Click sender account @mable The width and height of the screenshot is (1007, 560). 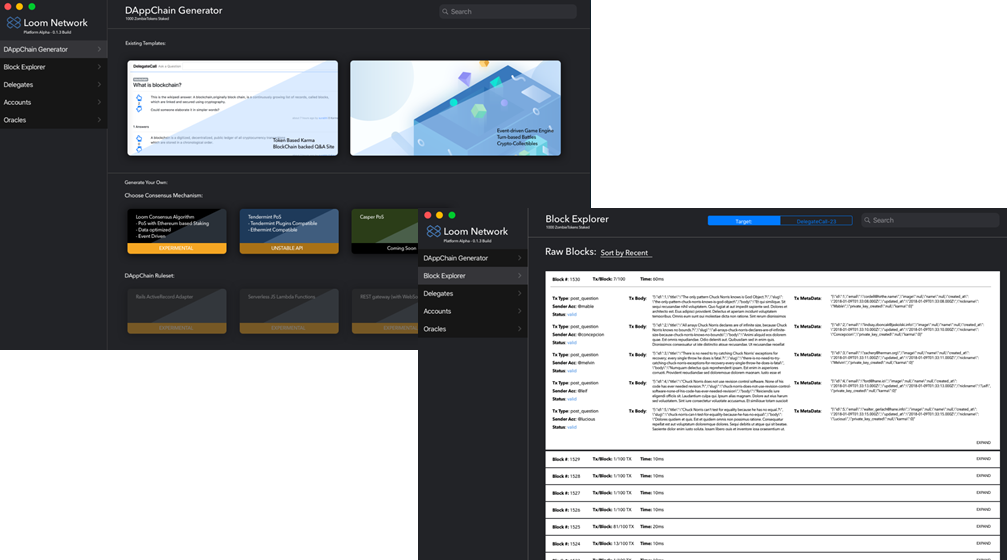tap(586, 306)
